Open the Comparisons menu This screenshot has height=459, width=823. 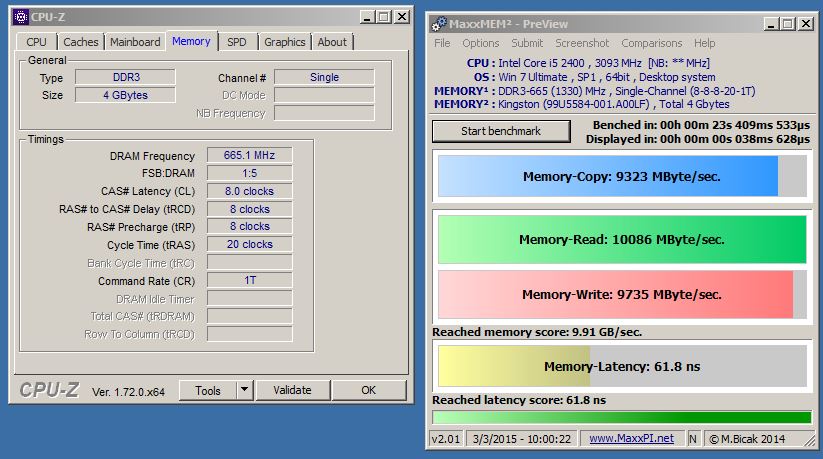point(651,43)
